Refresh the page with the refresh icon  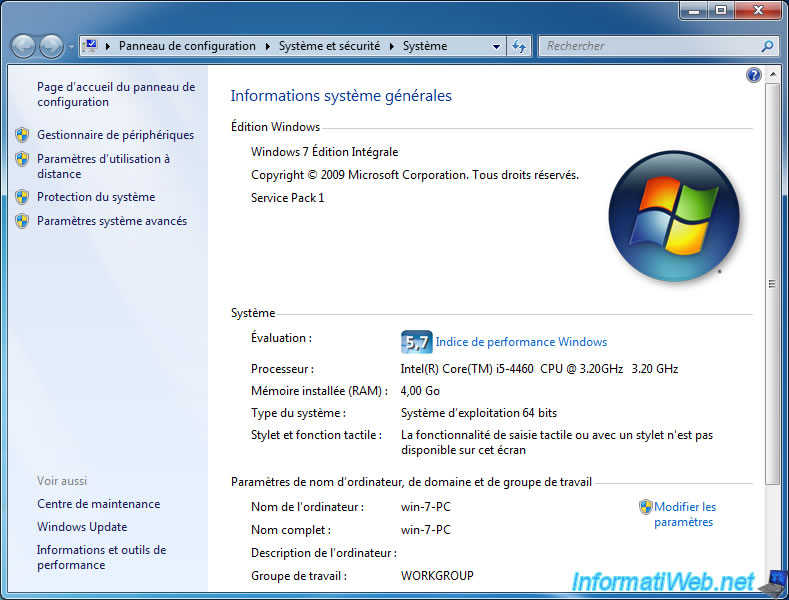point(519,47)
